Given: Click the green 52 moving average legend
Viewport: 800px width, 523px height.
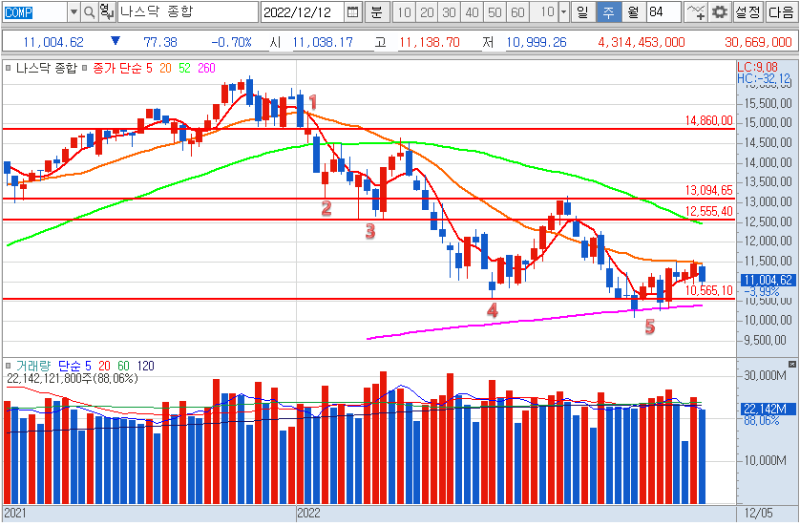Looking at the screenshot, I should click(184, 68).
